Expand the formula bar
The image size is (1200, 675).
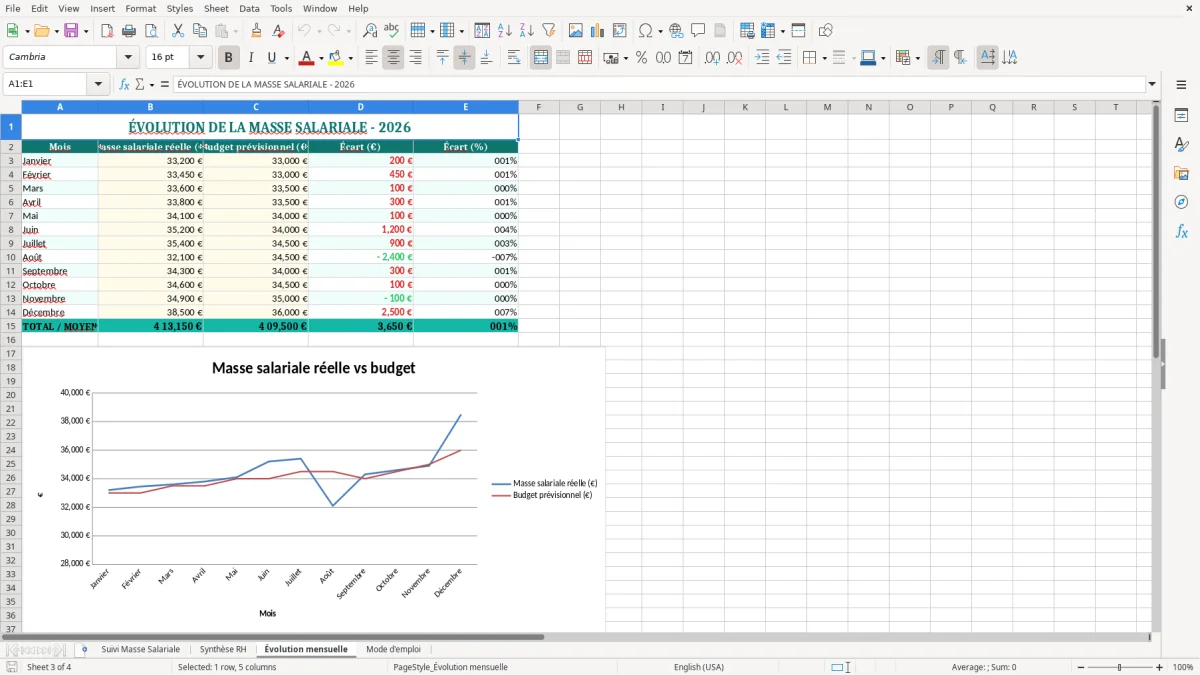pos(1152,85)
